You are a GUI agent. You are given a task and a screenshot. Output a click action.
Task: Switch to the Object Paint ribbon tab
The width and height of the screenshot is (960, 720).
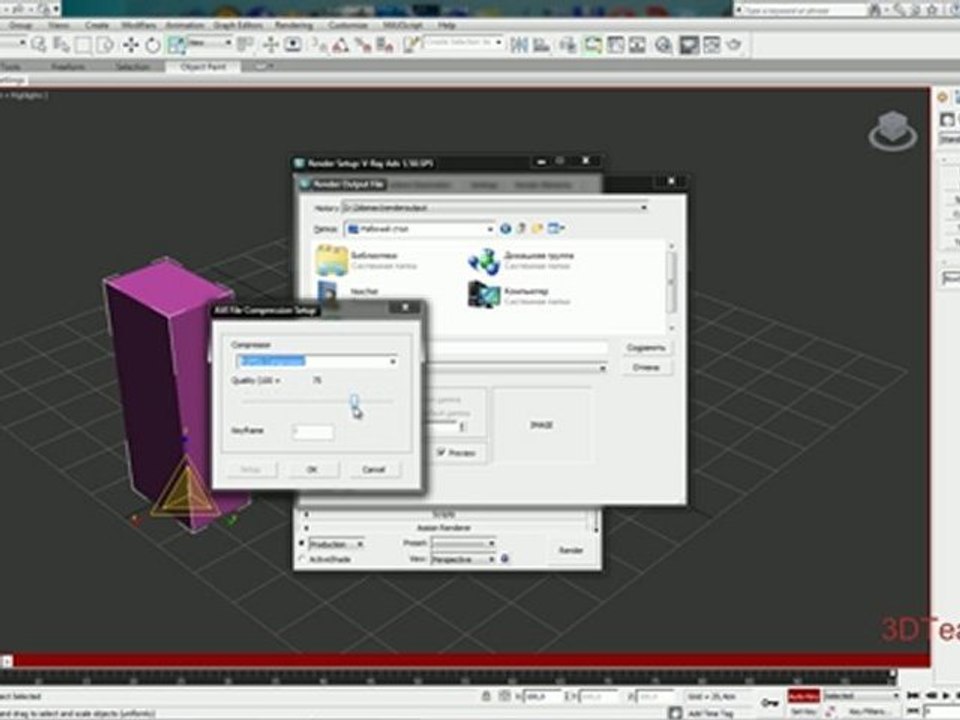[203, 66]
